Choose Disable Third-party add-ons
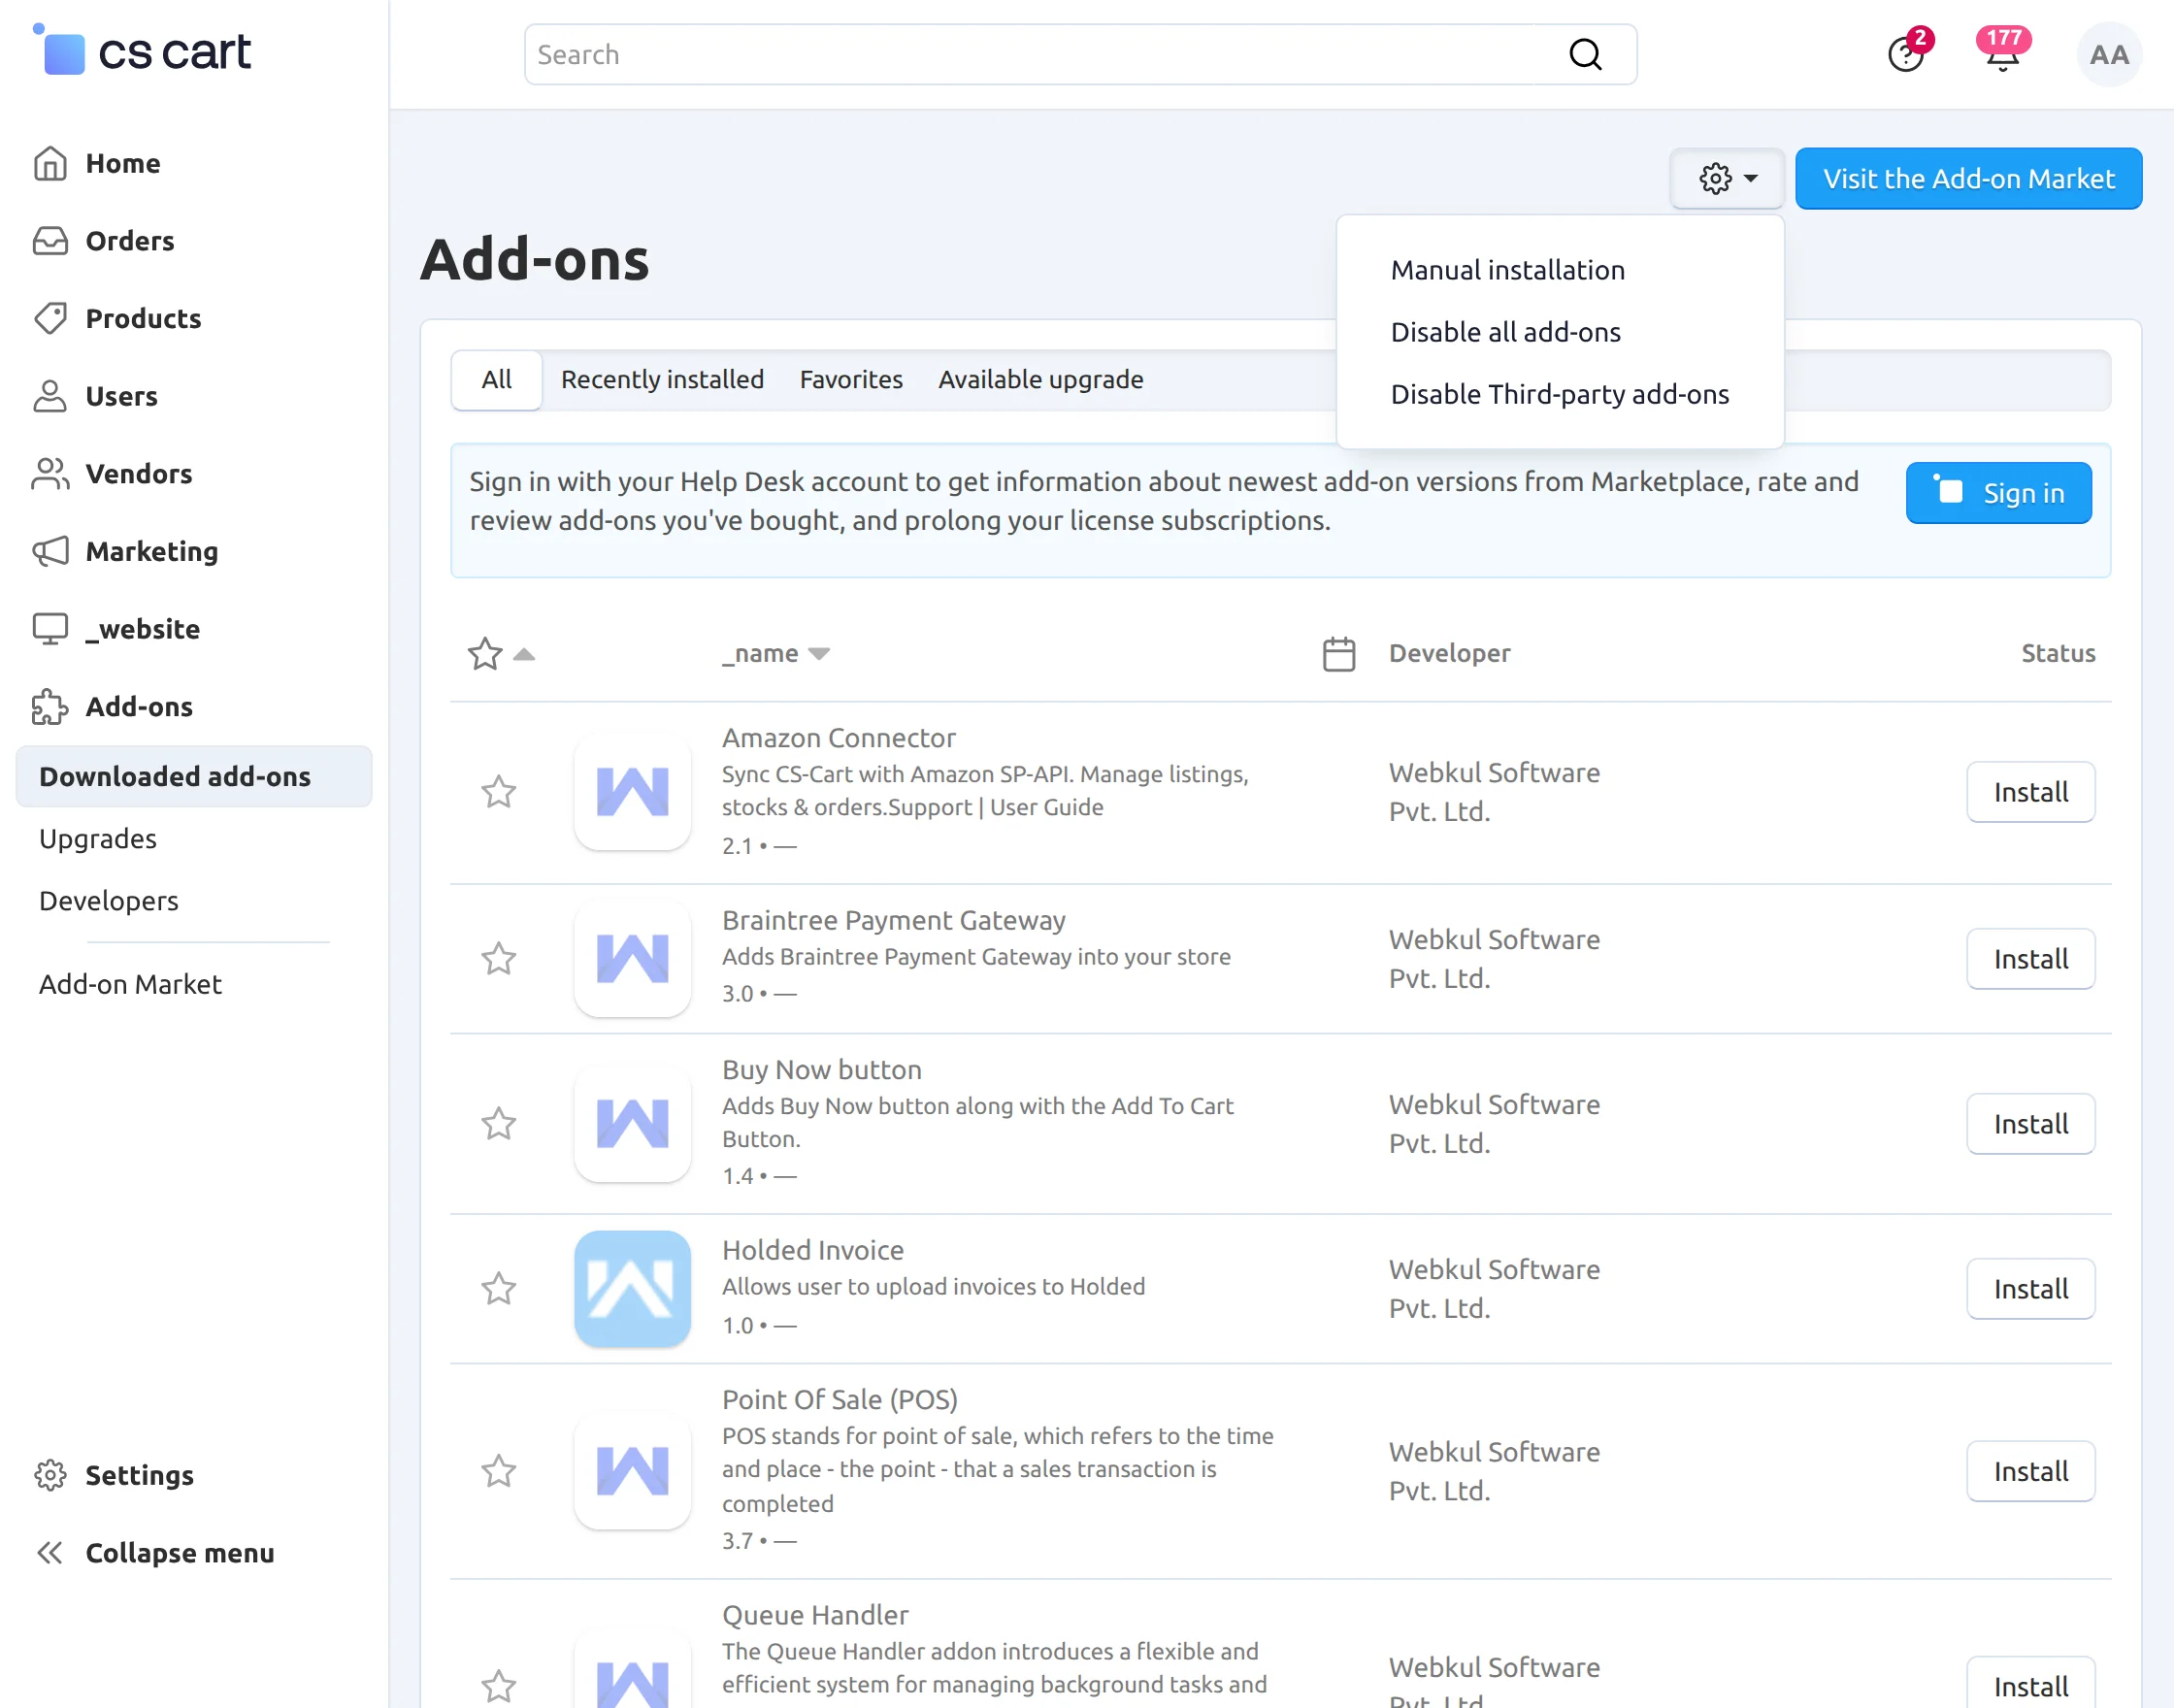Screen dimensions: 2174x1708 click(1559, 394)
